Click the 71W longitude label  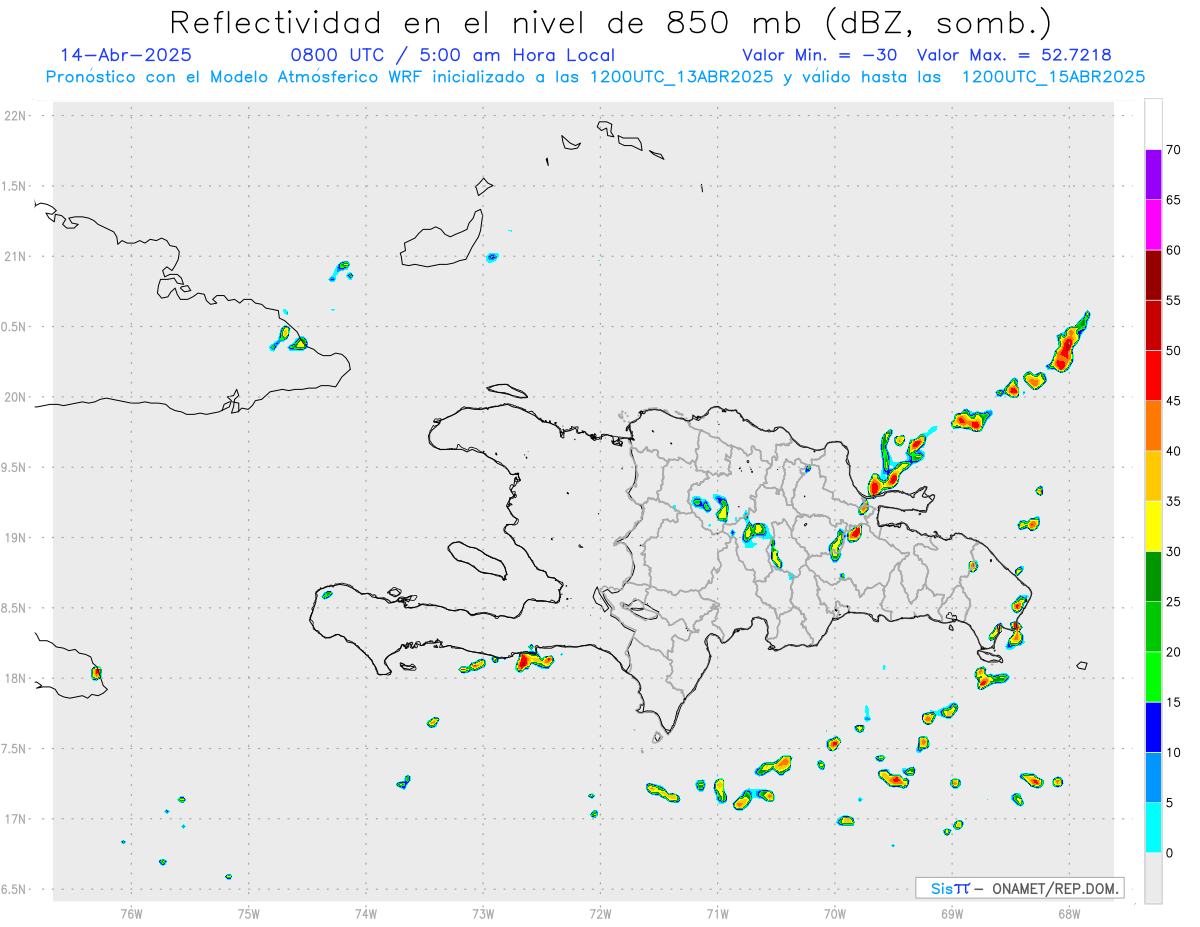[717, 913]
